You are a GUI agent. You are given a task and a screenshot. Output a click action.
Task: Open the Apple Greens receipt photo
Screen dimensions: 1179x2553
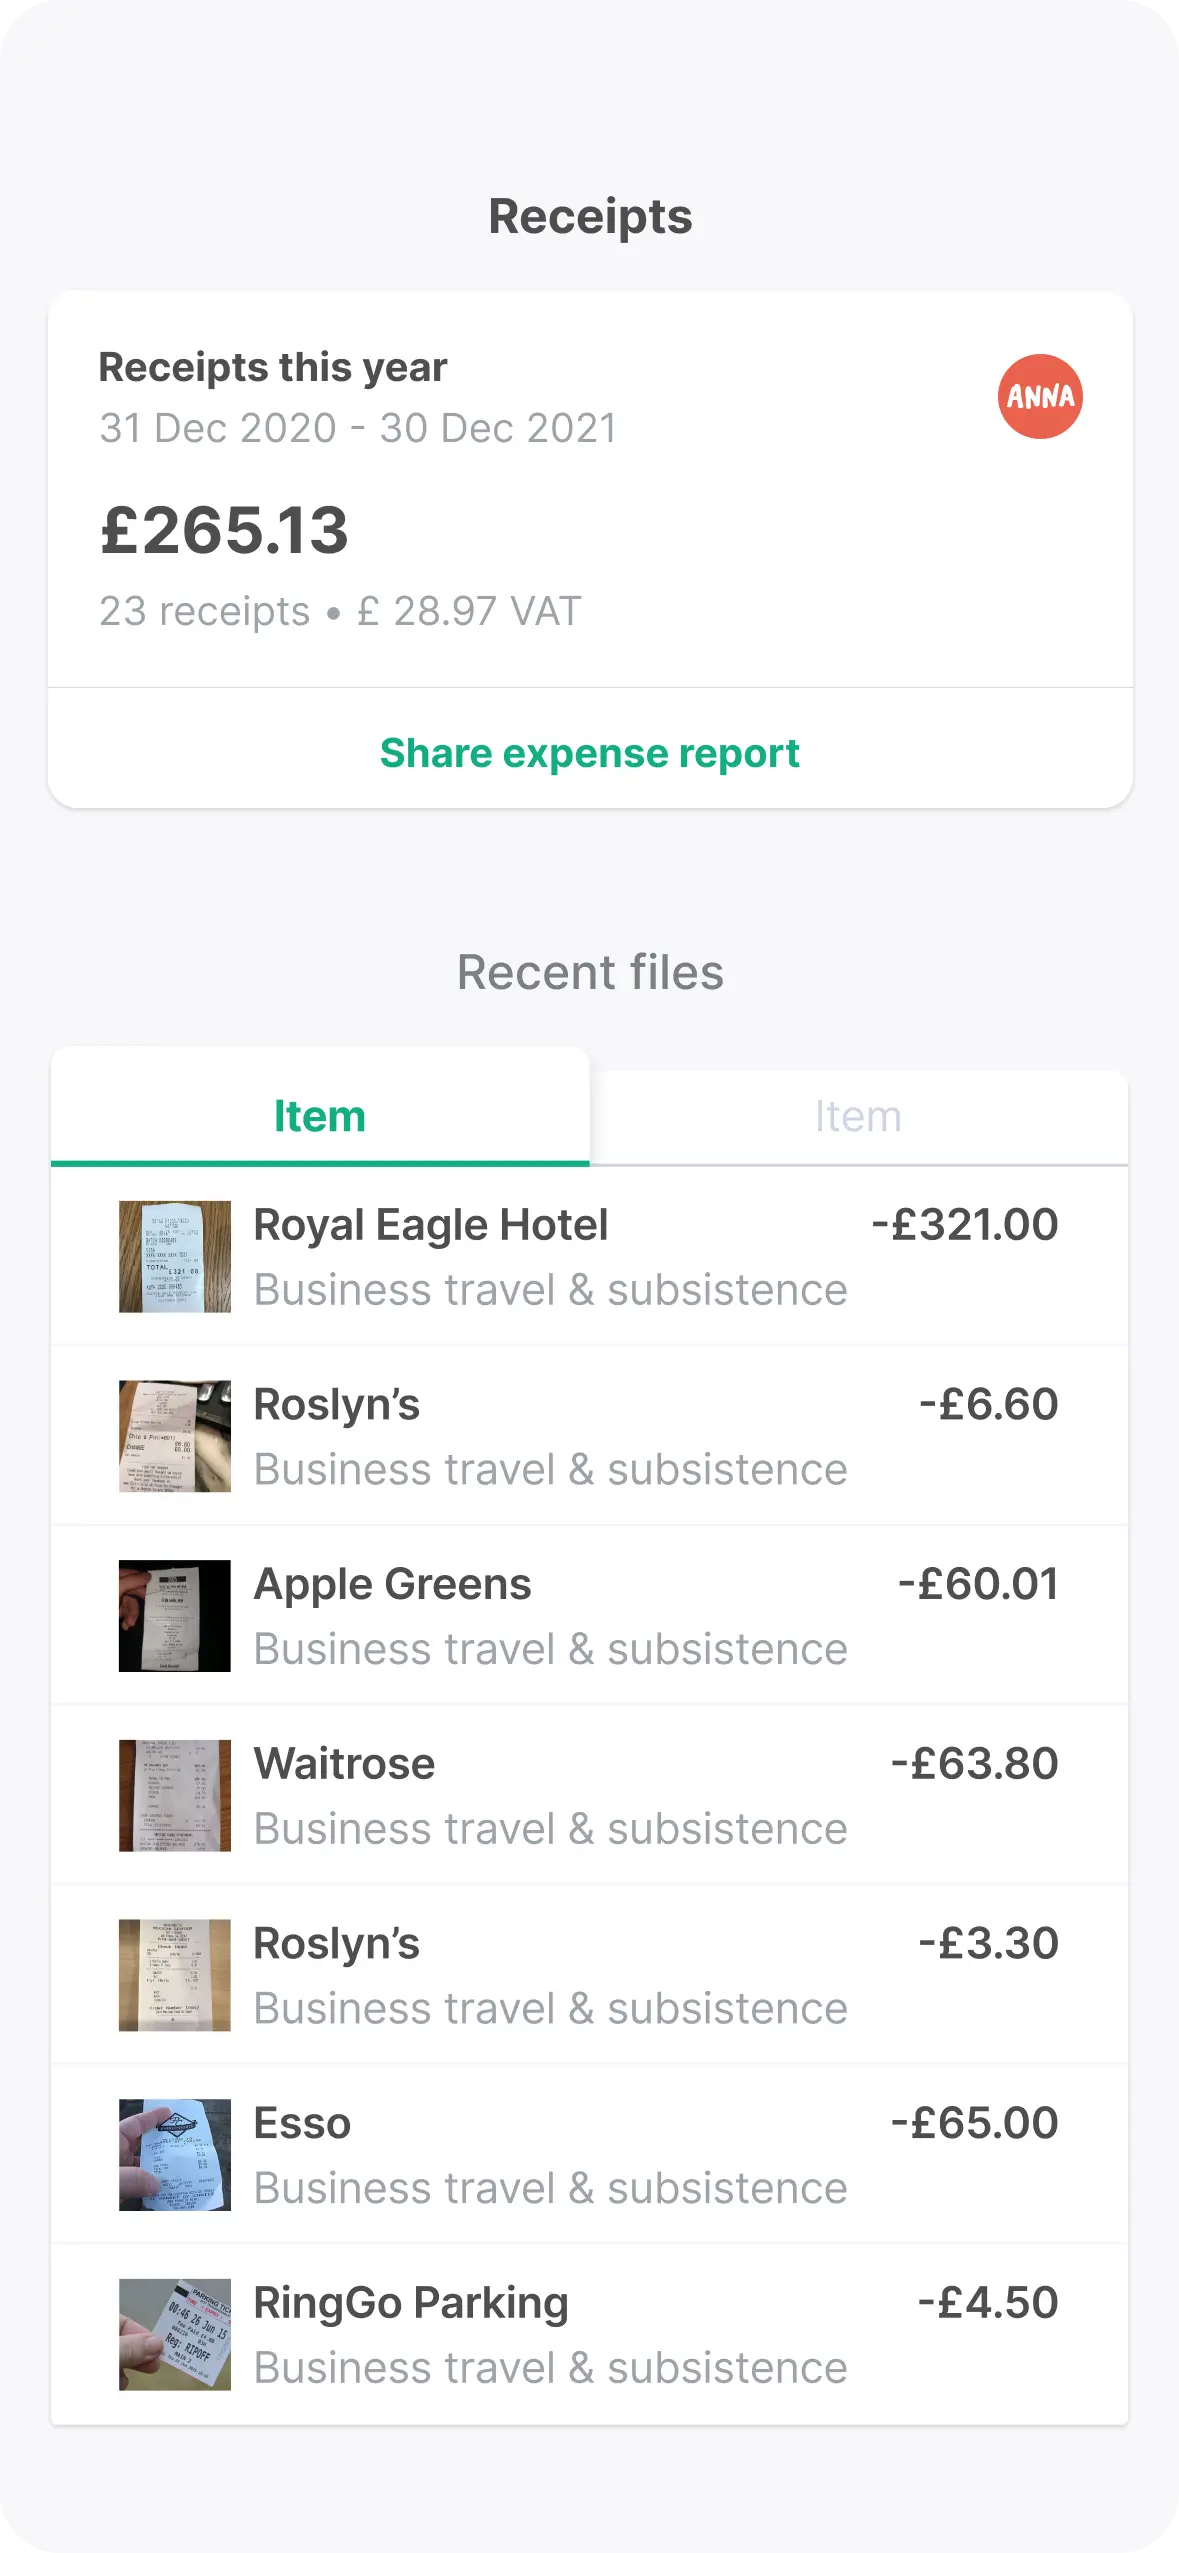point(175,1615)
